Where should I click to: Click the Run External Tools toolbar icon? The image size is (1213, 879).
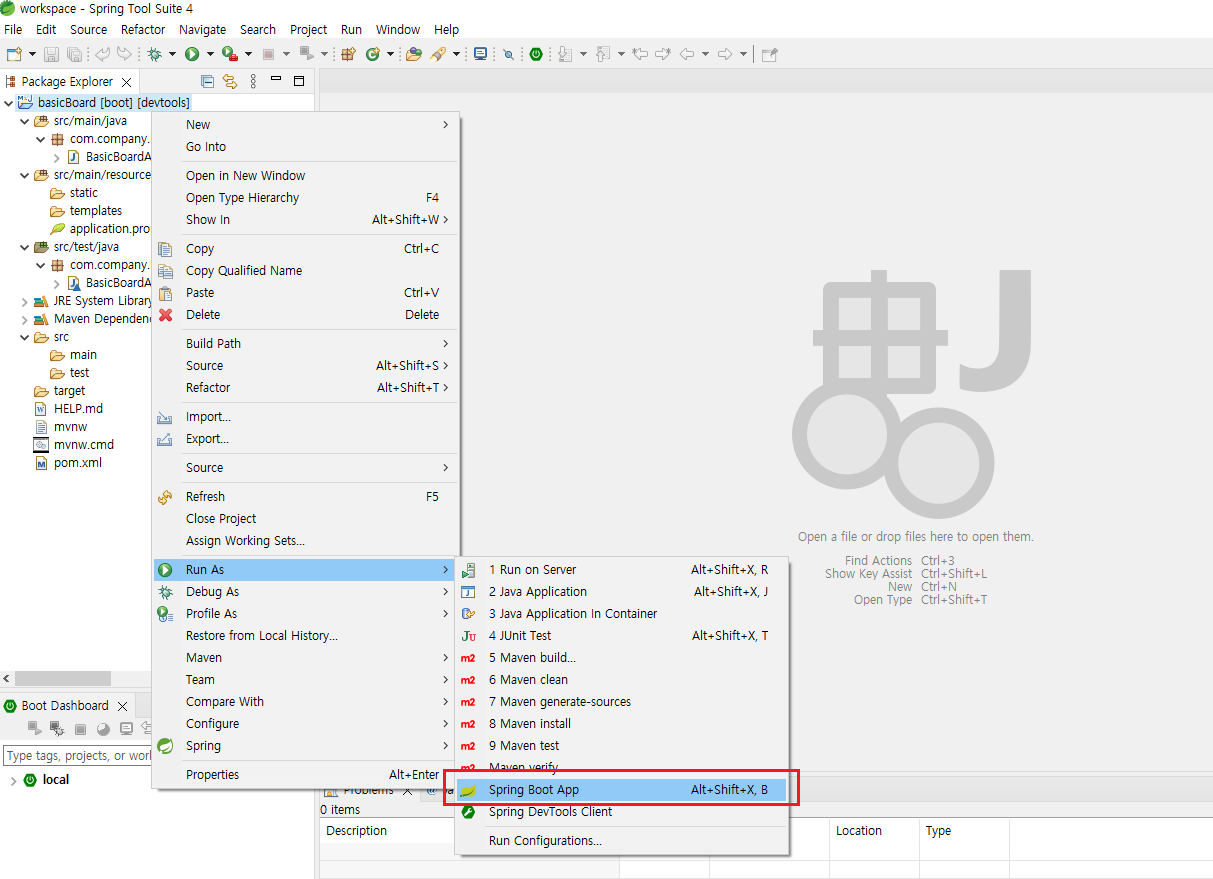pyautogui.click(x=230, y=54)
